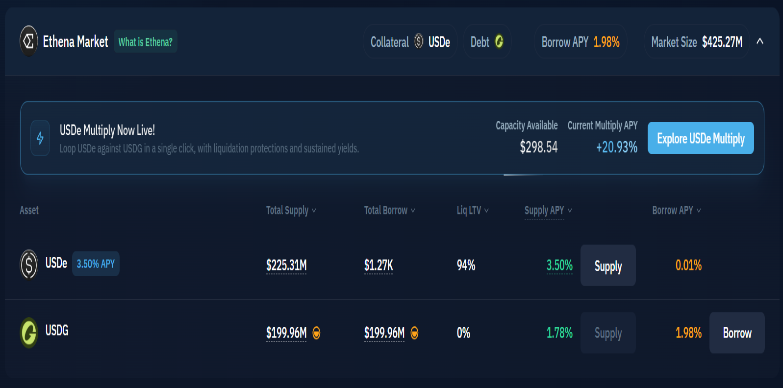Open the What is Ethena? link
The width and height of the screenshot is (783, 388).
point(145,42)
